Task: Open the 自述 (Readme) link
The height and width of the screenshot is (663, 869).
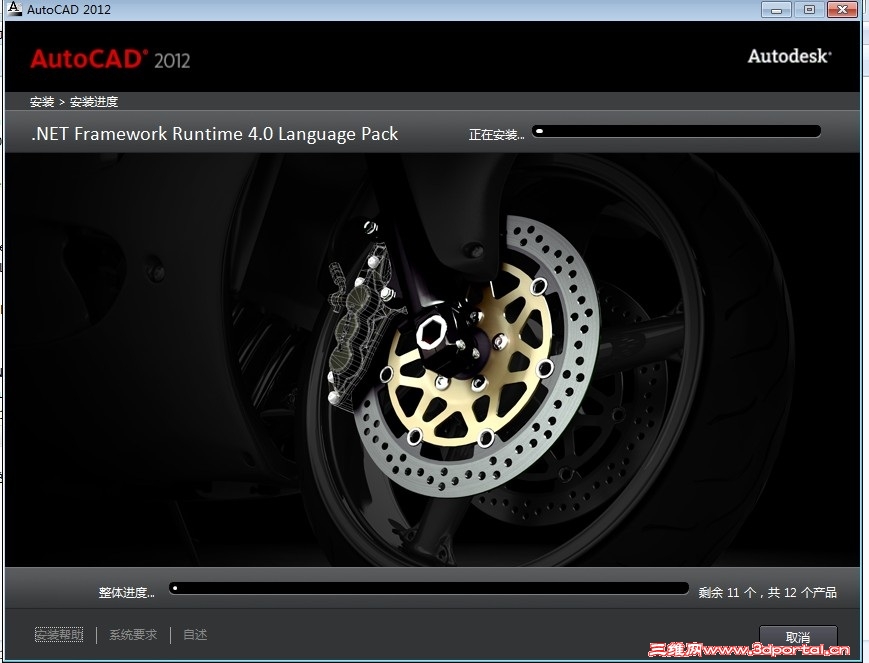Action: coord(194,634)
